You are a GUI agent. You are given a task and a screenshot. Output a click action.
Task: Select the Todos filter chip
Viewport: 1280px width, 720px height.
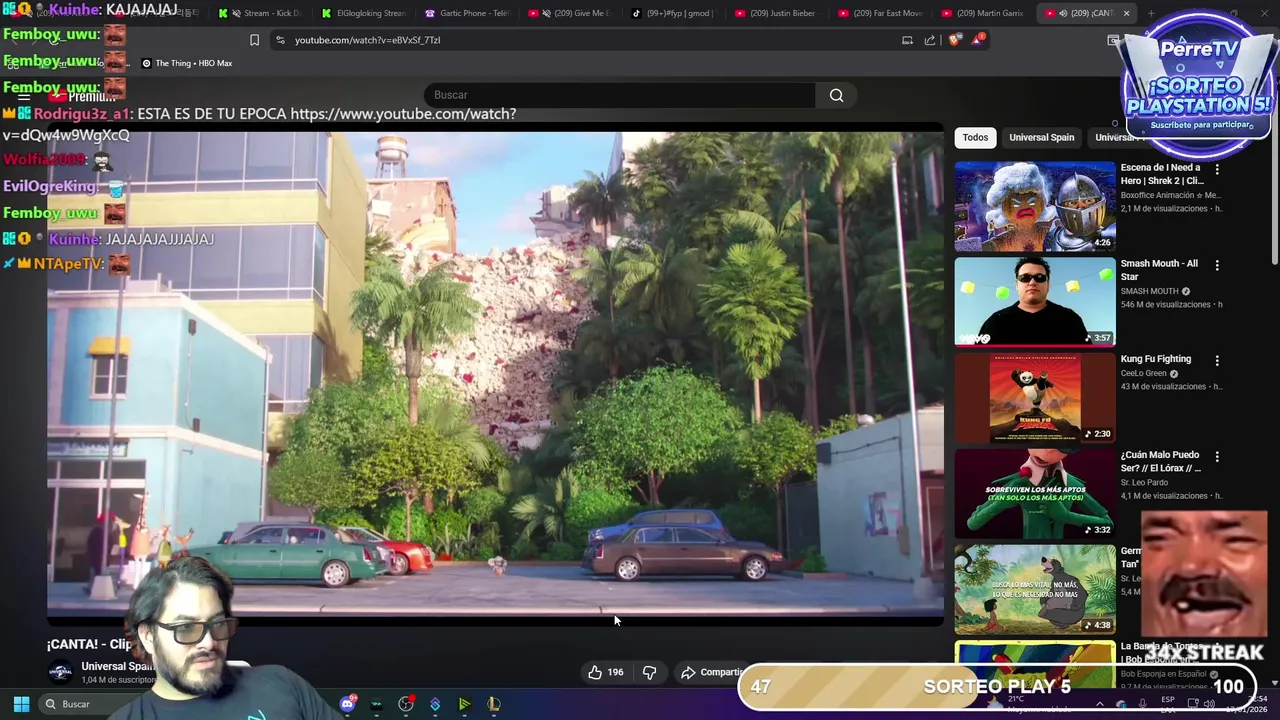pyautogui.click(x=975, y=137)
